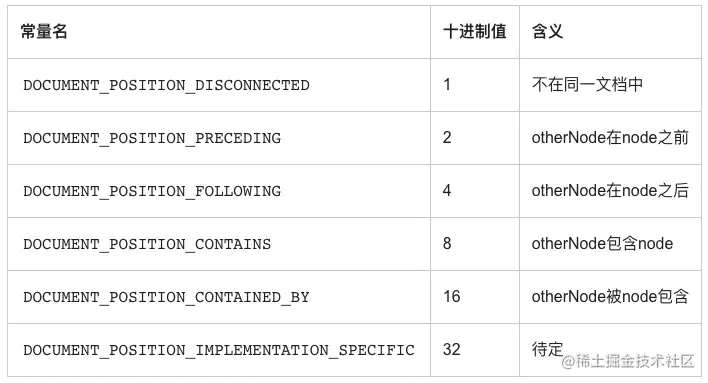Image resolution: width=708 pixels, height=383 pixels.
Task: Click the otherNode包含node meaning cell
Action: coord(610,244)
